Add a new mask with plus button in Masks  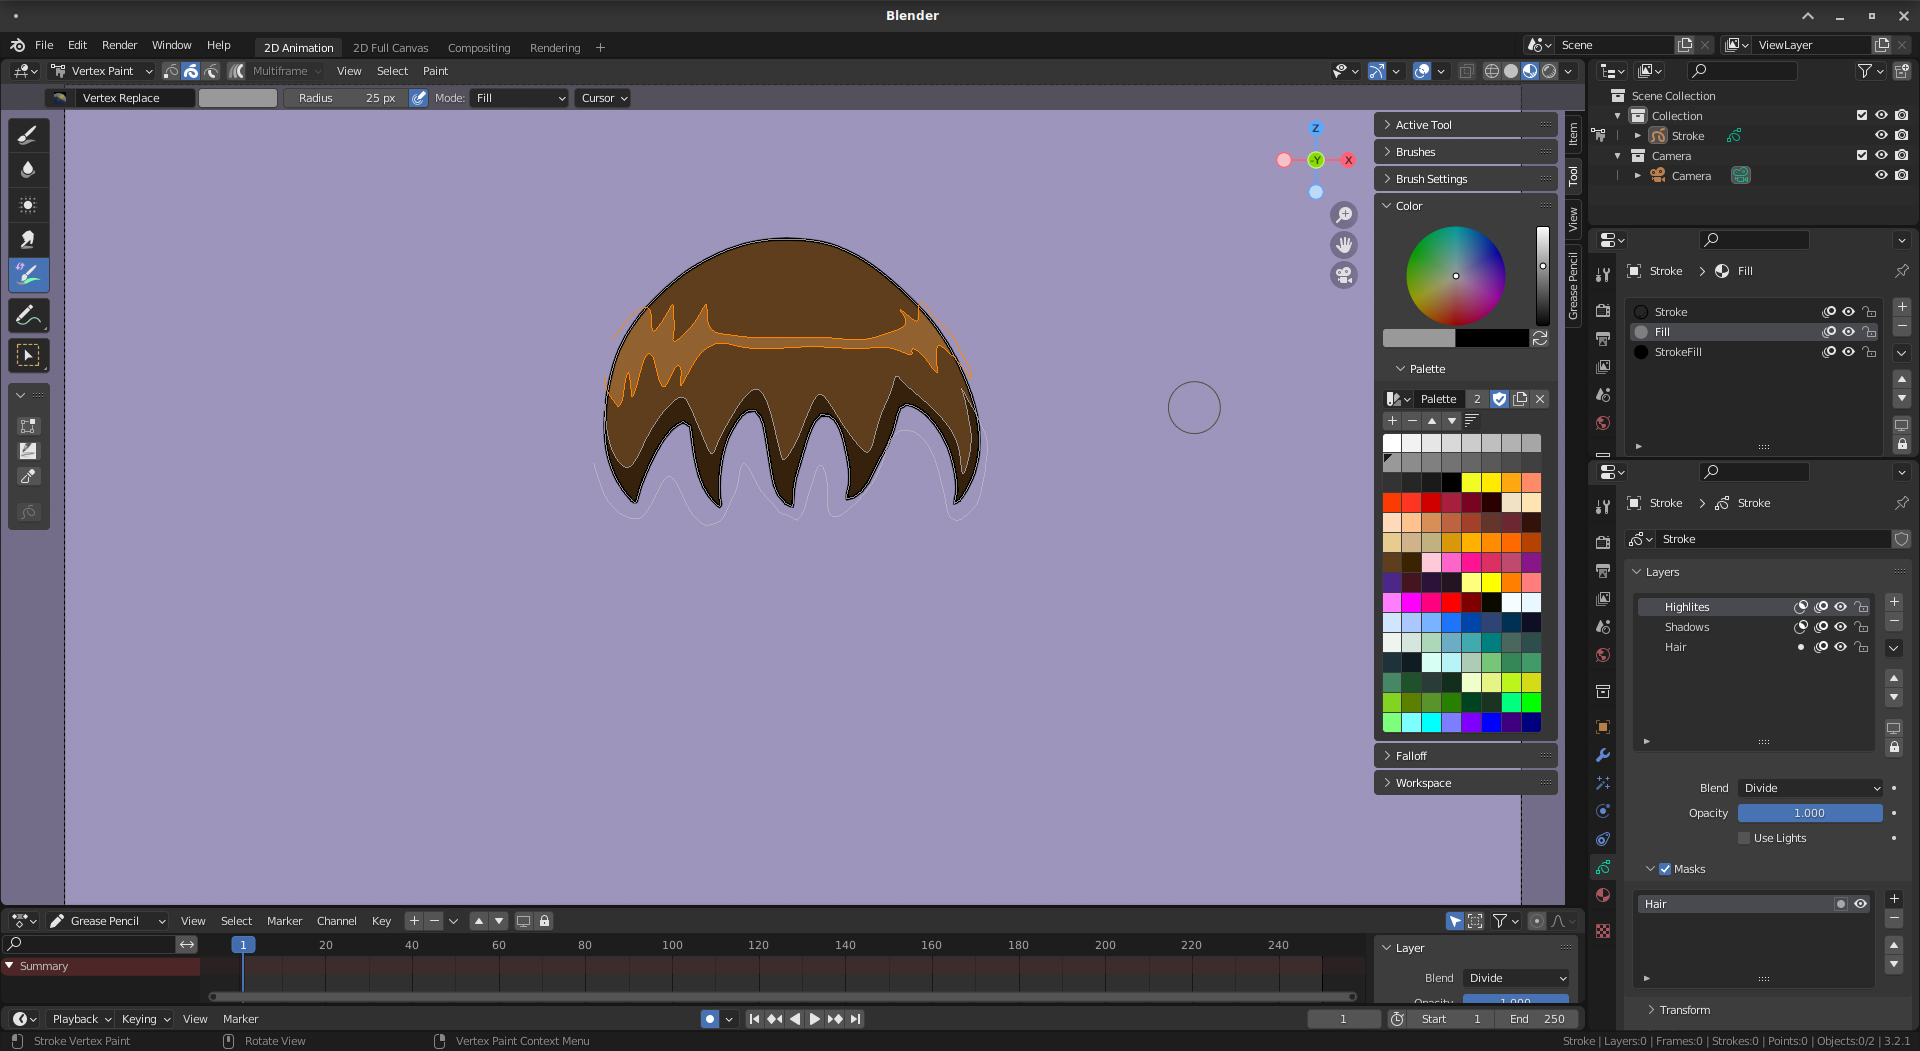coord(1894,899)
